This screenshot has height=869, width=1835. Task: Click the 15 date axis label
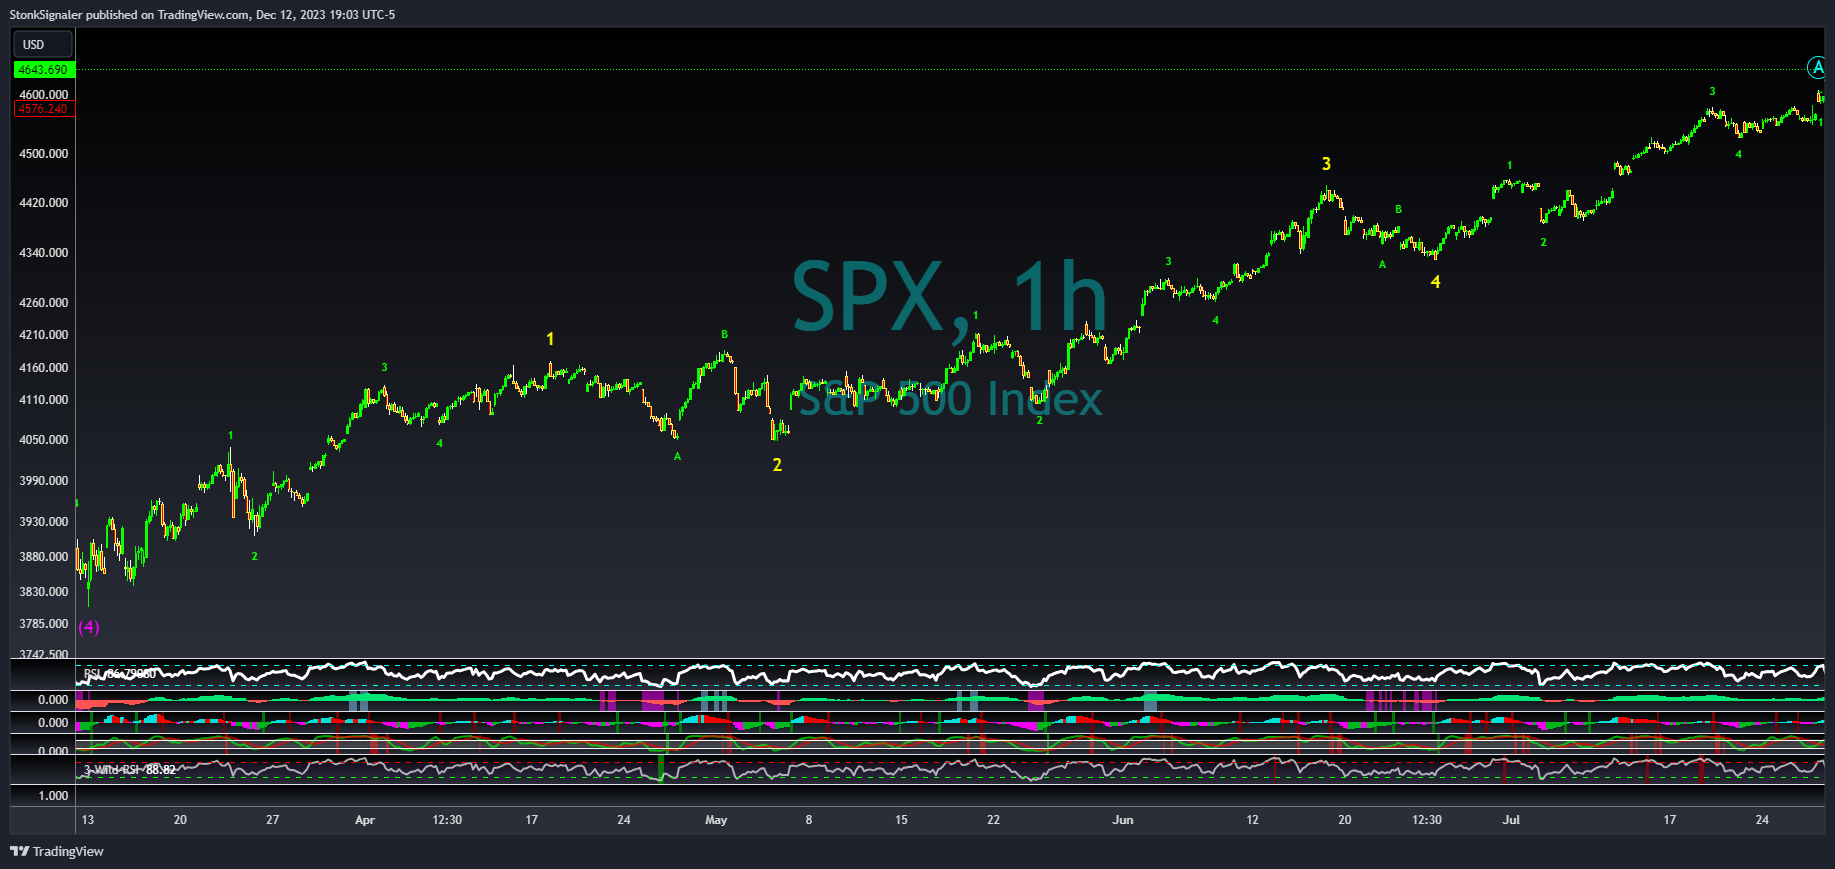901,820
